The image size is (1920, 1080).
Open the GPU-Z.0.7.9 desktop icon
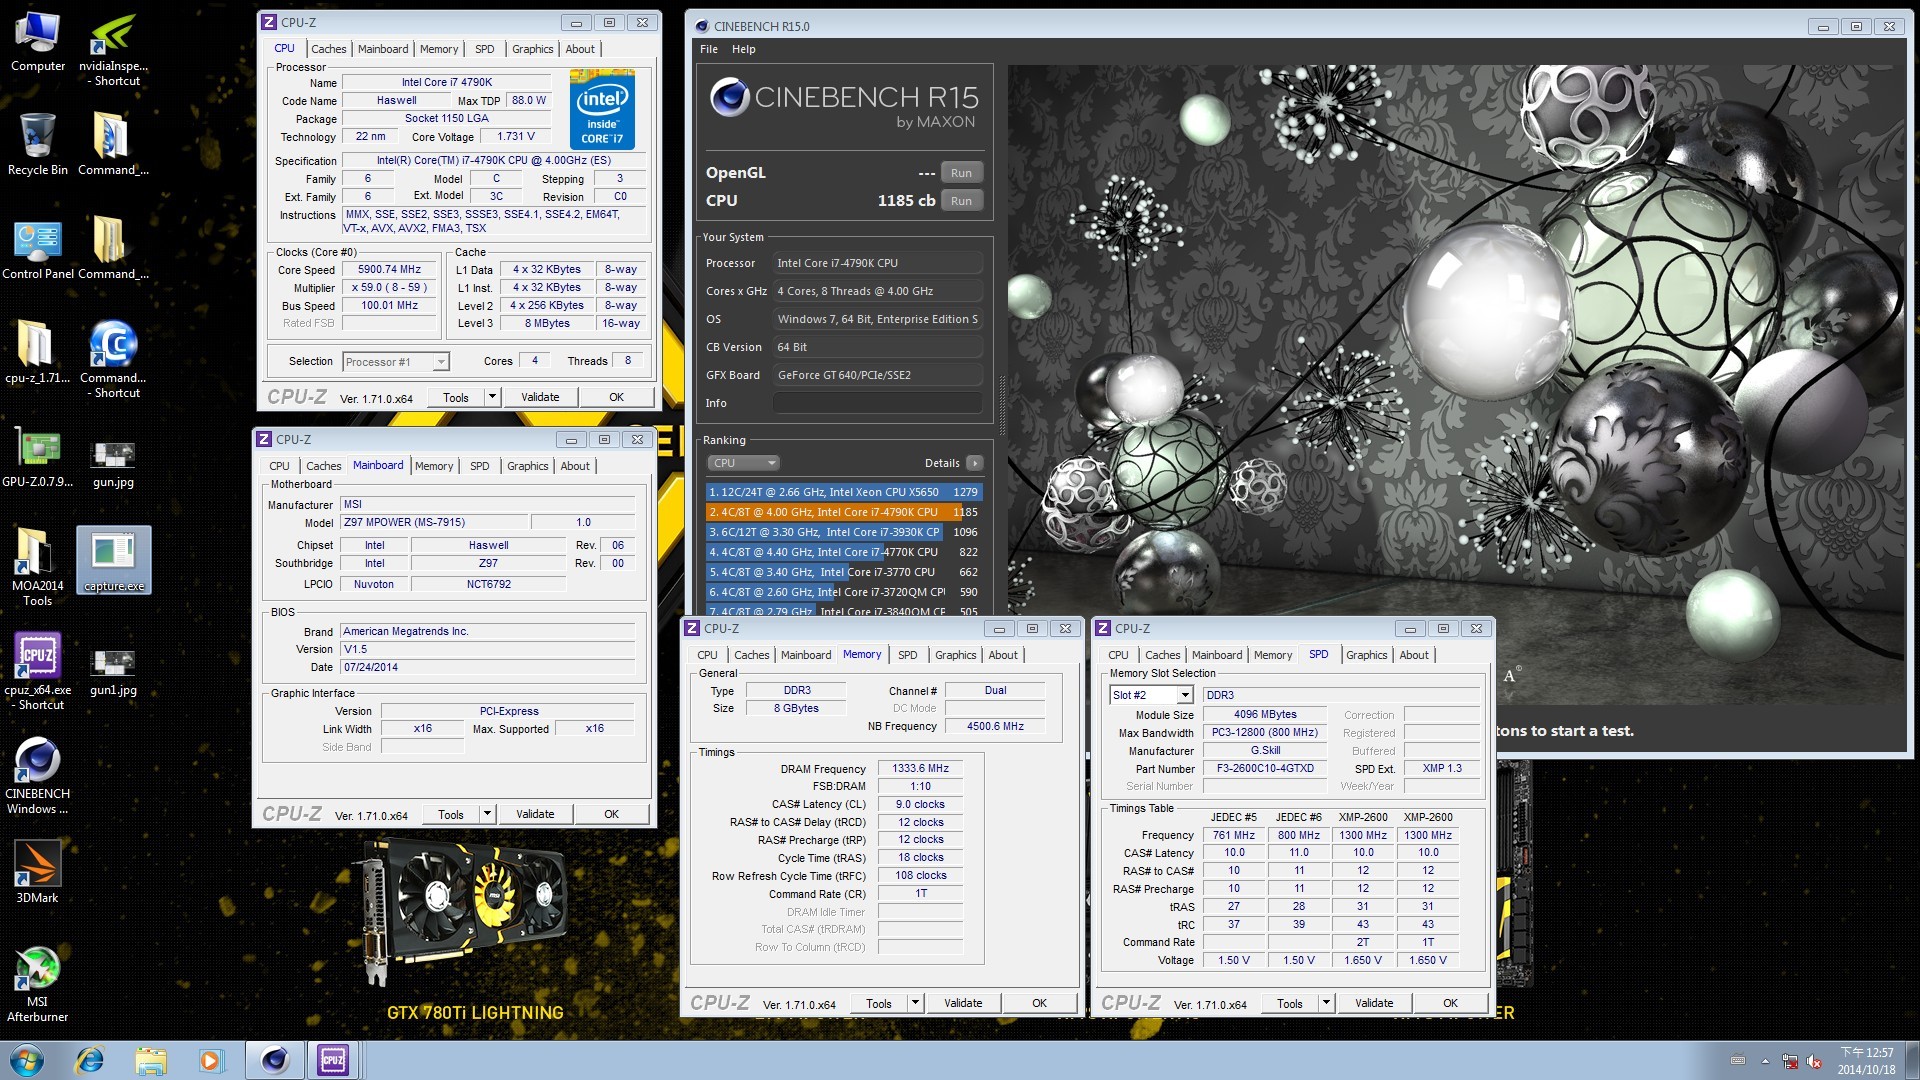(x=38, y=457)
